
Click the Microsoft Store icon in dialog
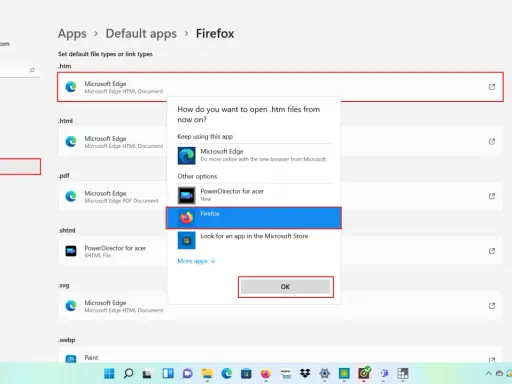click(x=187, y=240)
